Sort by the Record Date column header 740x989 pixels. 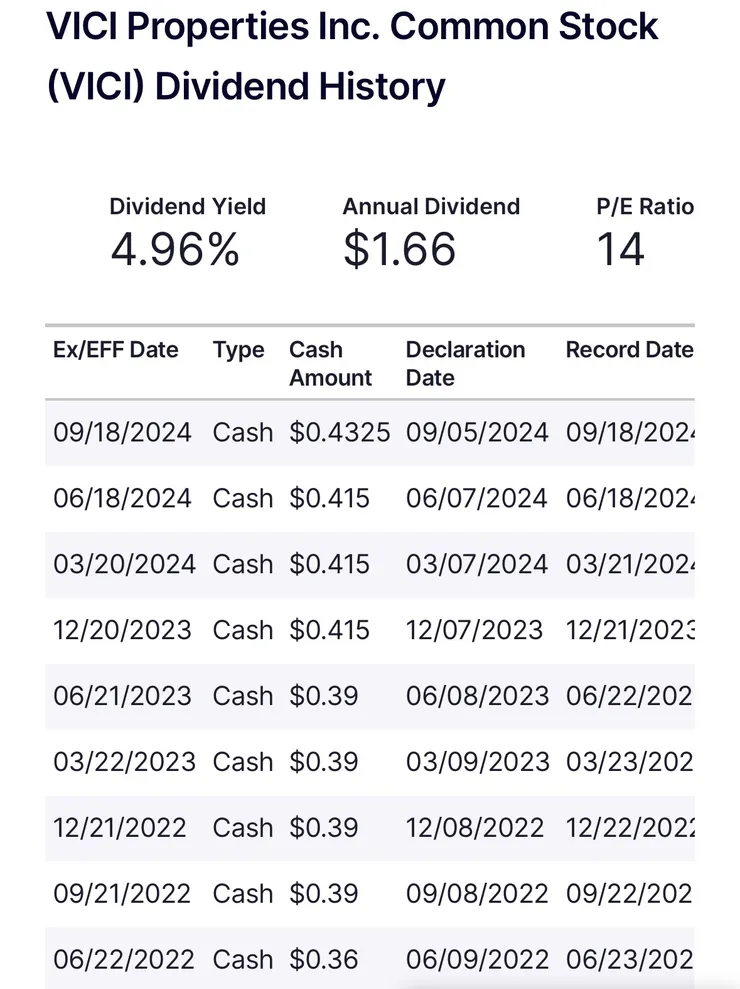pyautogui.click(x=629, y=350)
